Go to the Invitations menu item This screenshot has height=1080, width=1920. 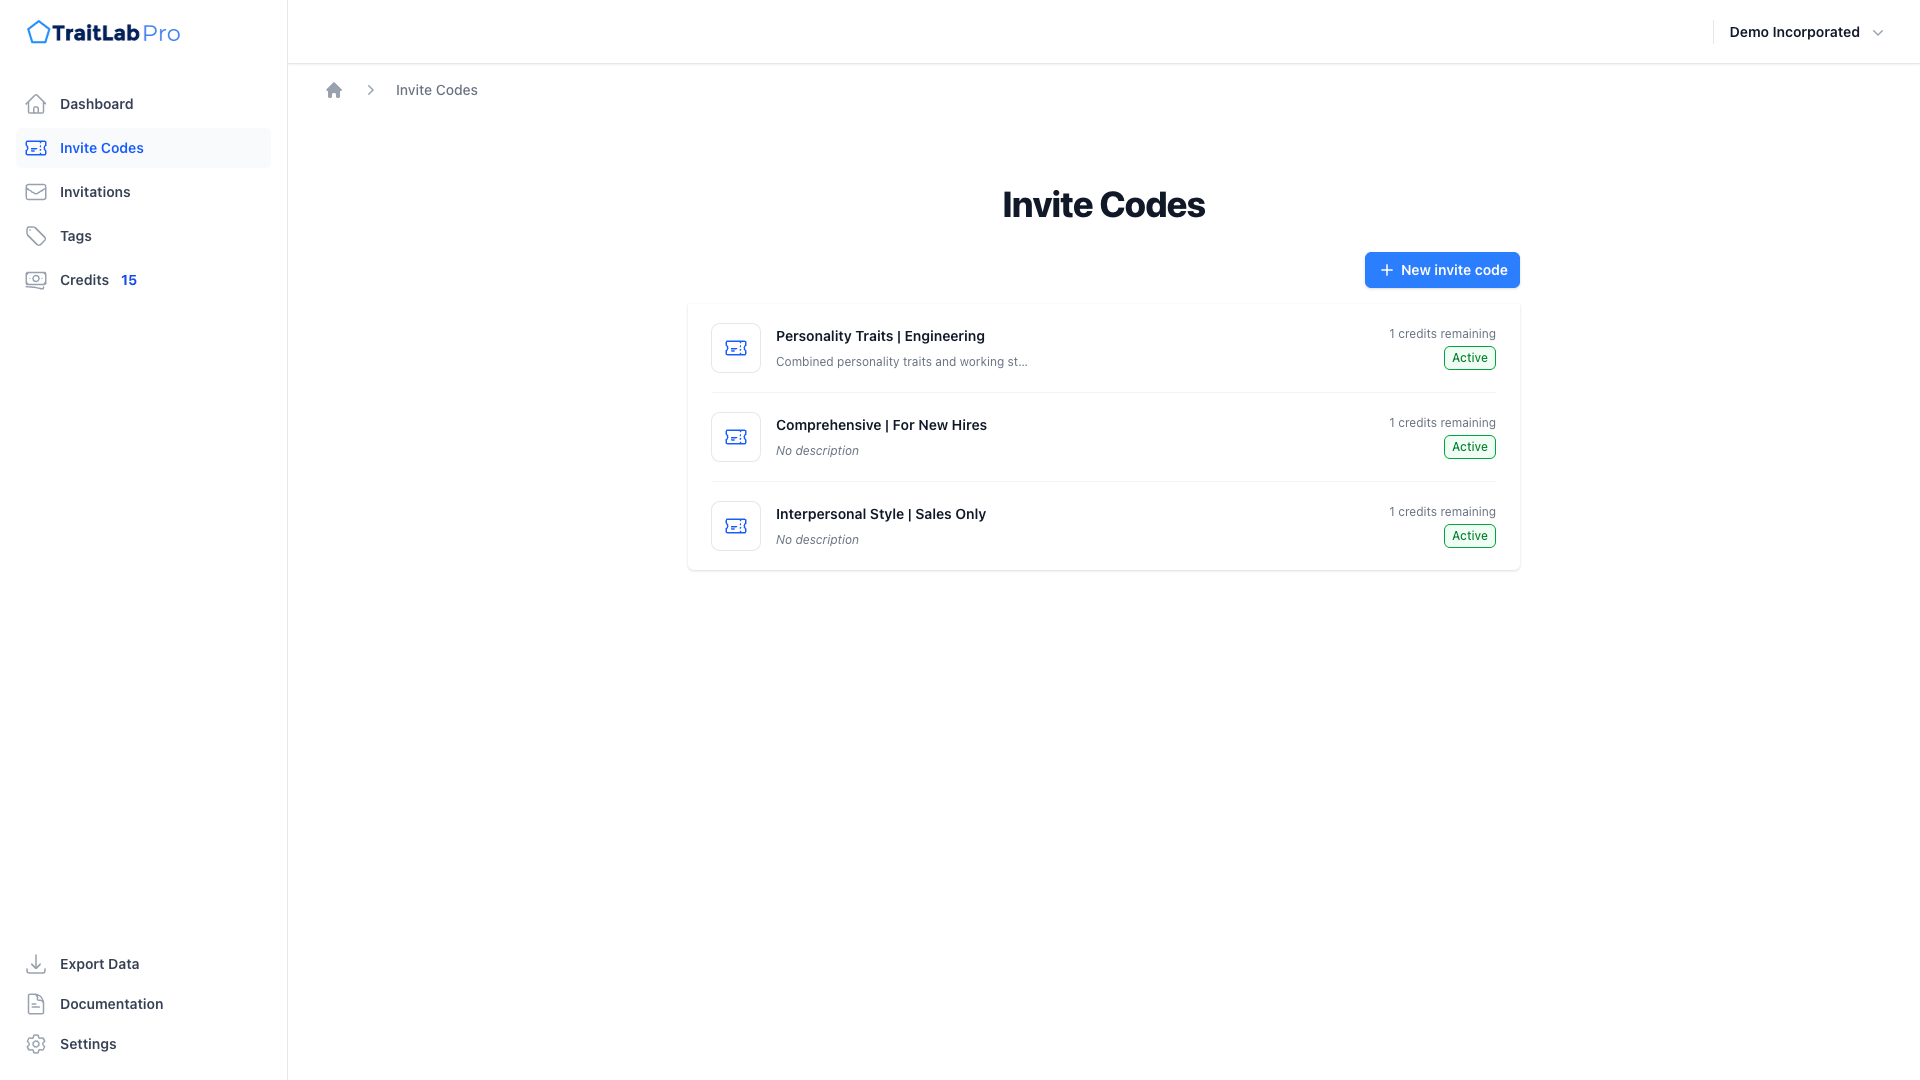point(95,192)
